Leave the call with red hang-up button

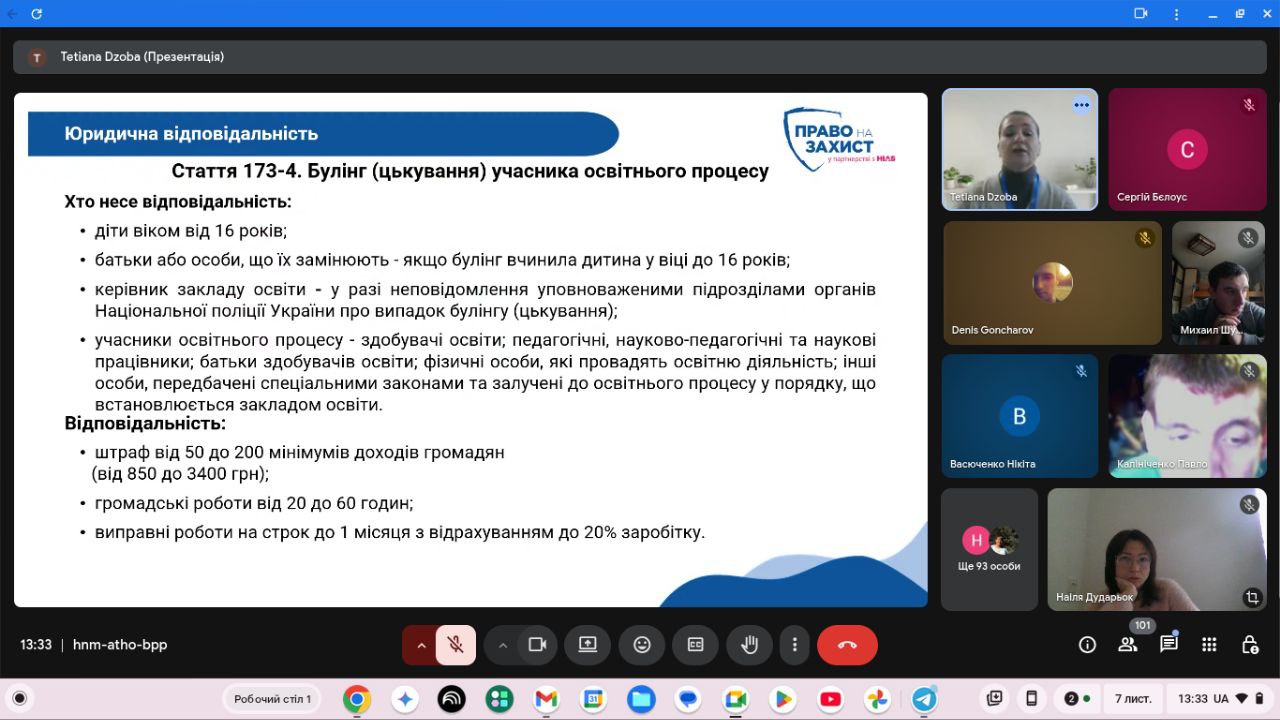pos(847,645)
